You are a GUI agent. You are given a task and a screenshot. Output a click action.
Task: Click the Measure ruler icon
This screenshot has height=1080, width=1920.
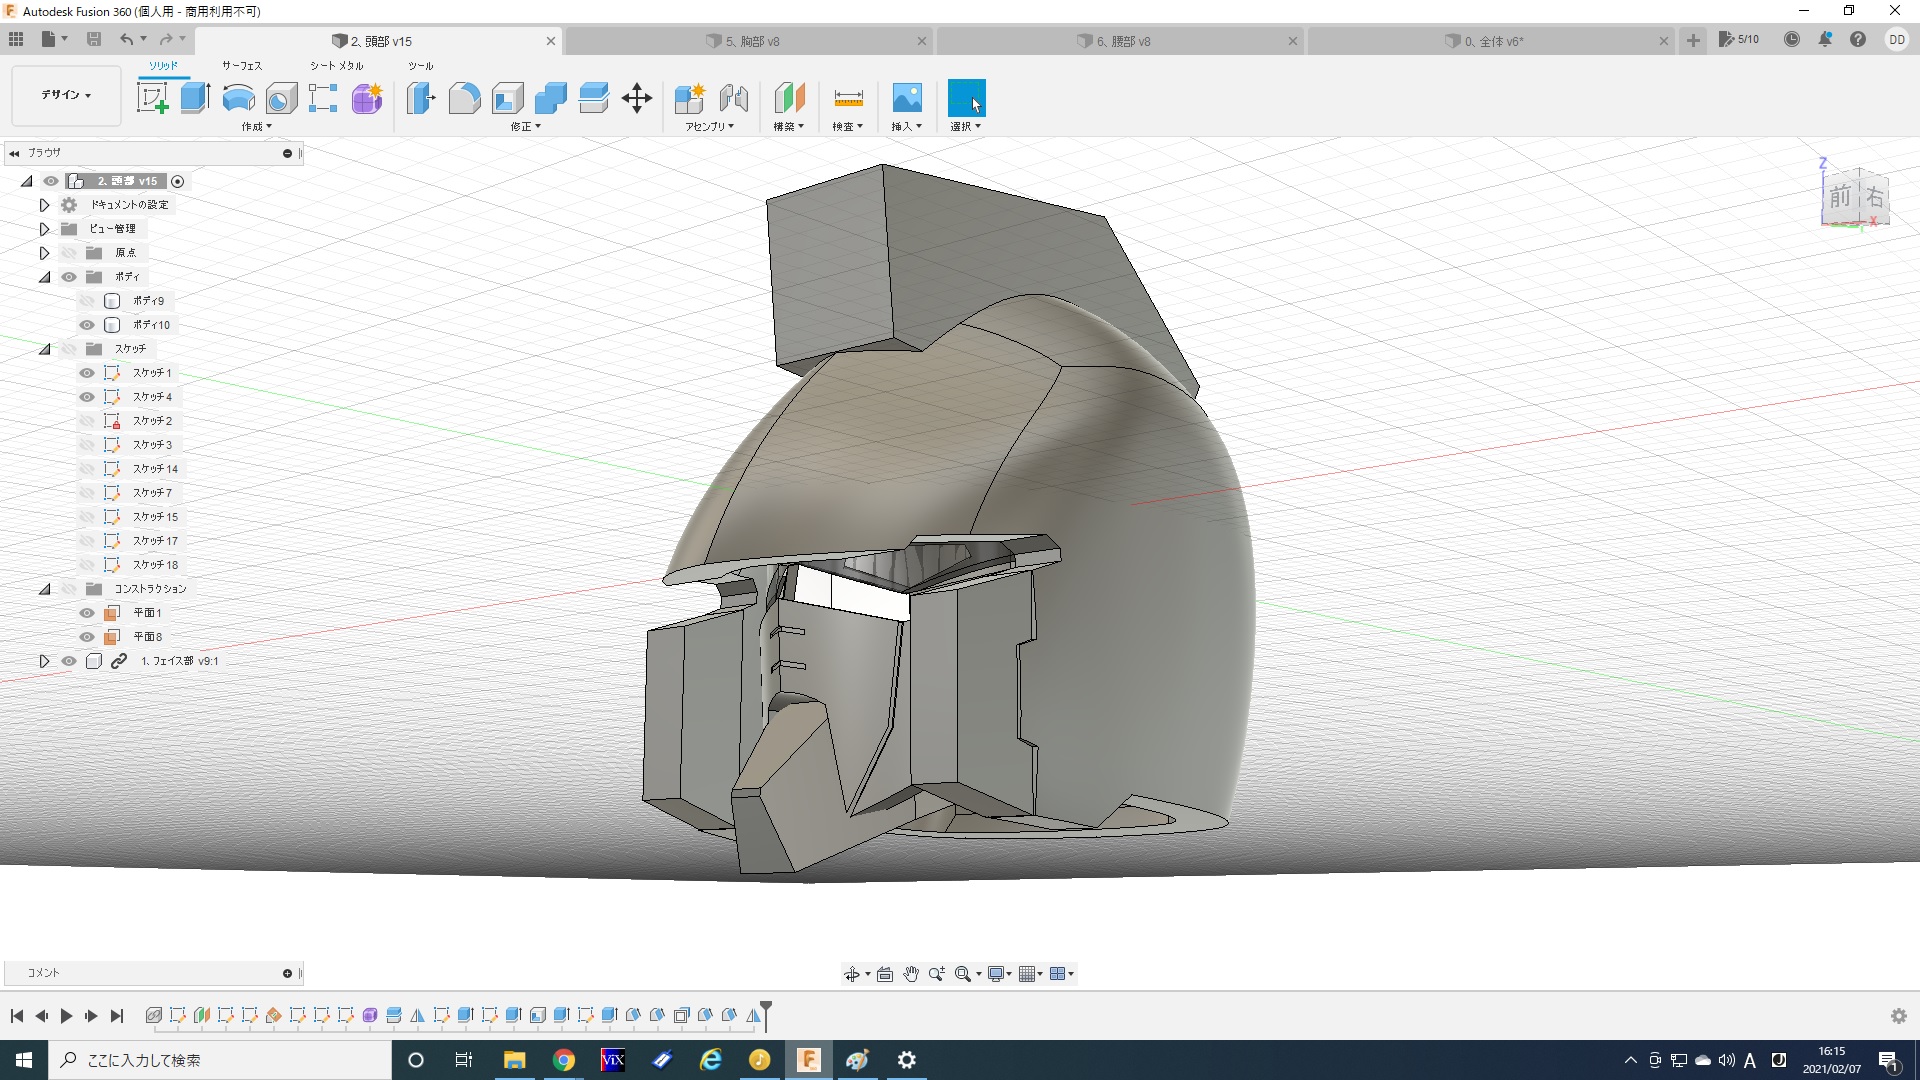[x=847, y=98]
